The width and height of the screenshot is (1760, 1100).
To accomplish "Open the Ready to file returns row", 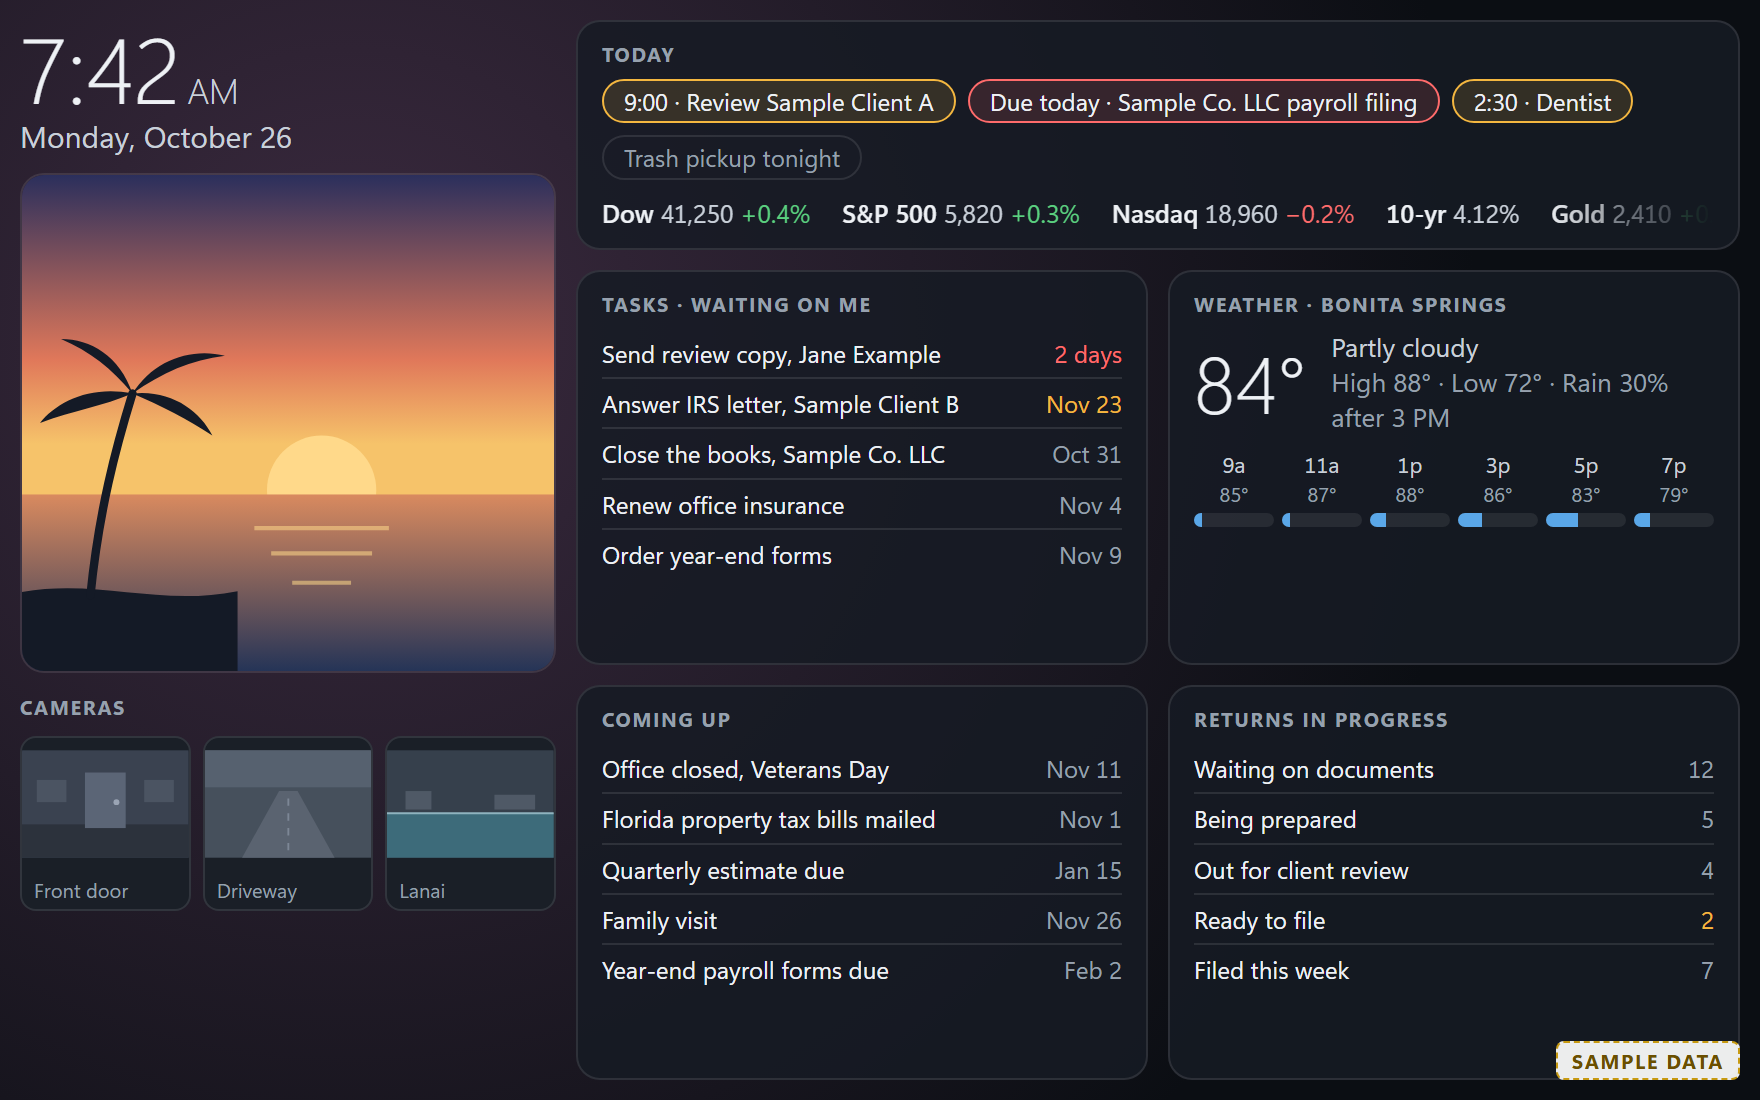I will coord(1454,921).
